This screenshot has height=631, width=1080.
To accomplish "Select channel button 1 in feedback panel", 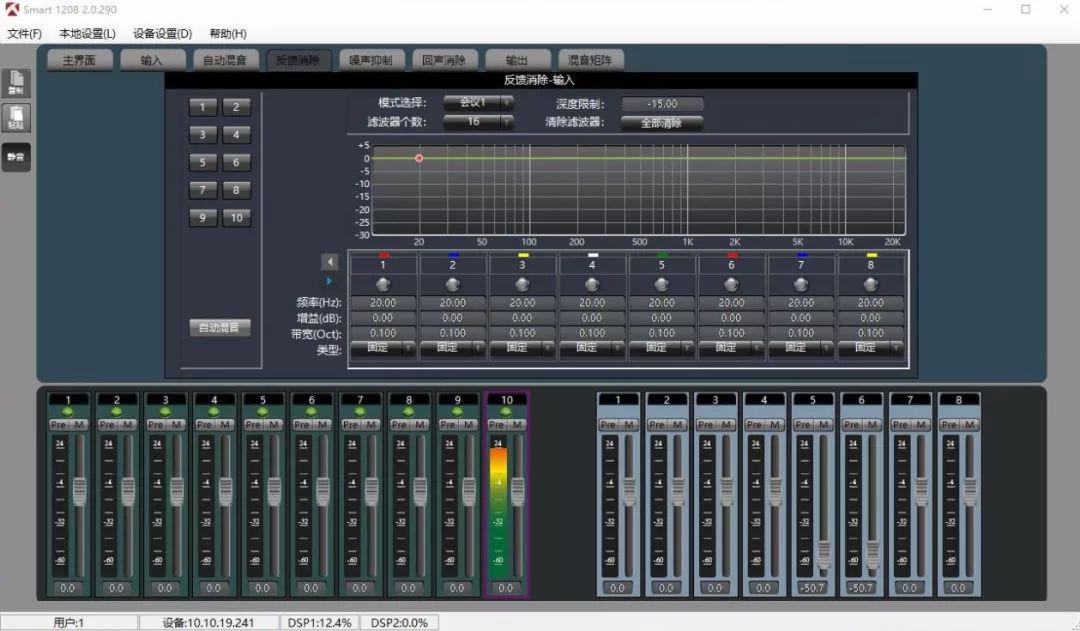I will (202, 107).
